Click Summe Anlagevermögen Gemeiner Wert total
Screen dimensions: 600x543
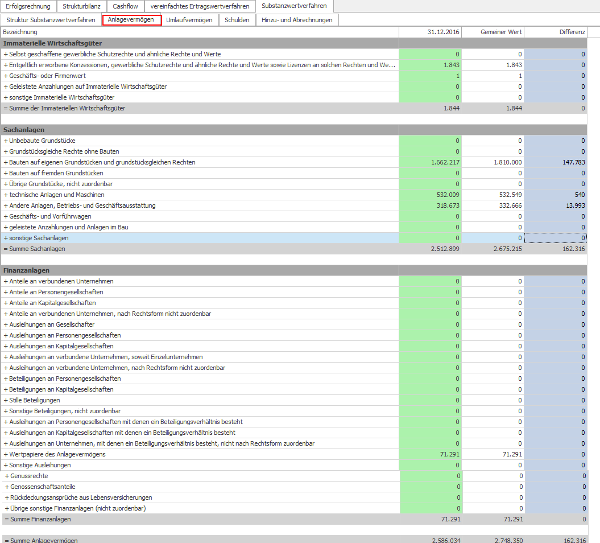click(509, 540)
